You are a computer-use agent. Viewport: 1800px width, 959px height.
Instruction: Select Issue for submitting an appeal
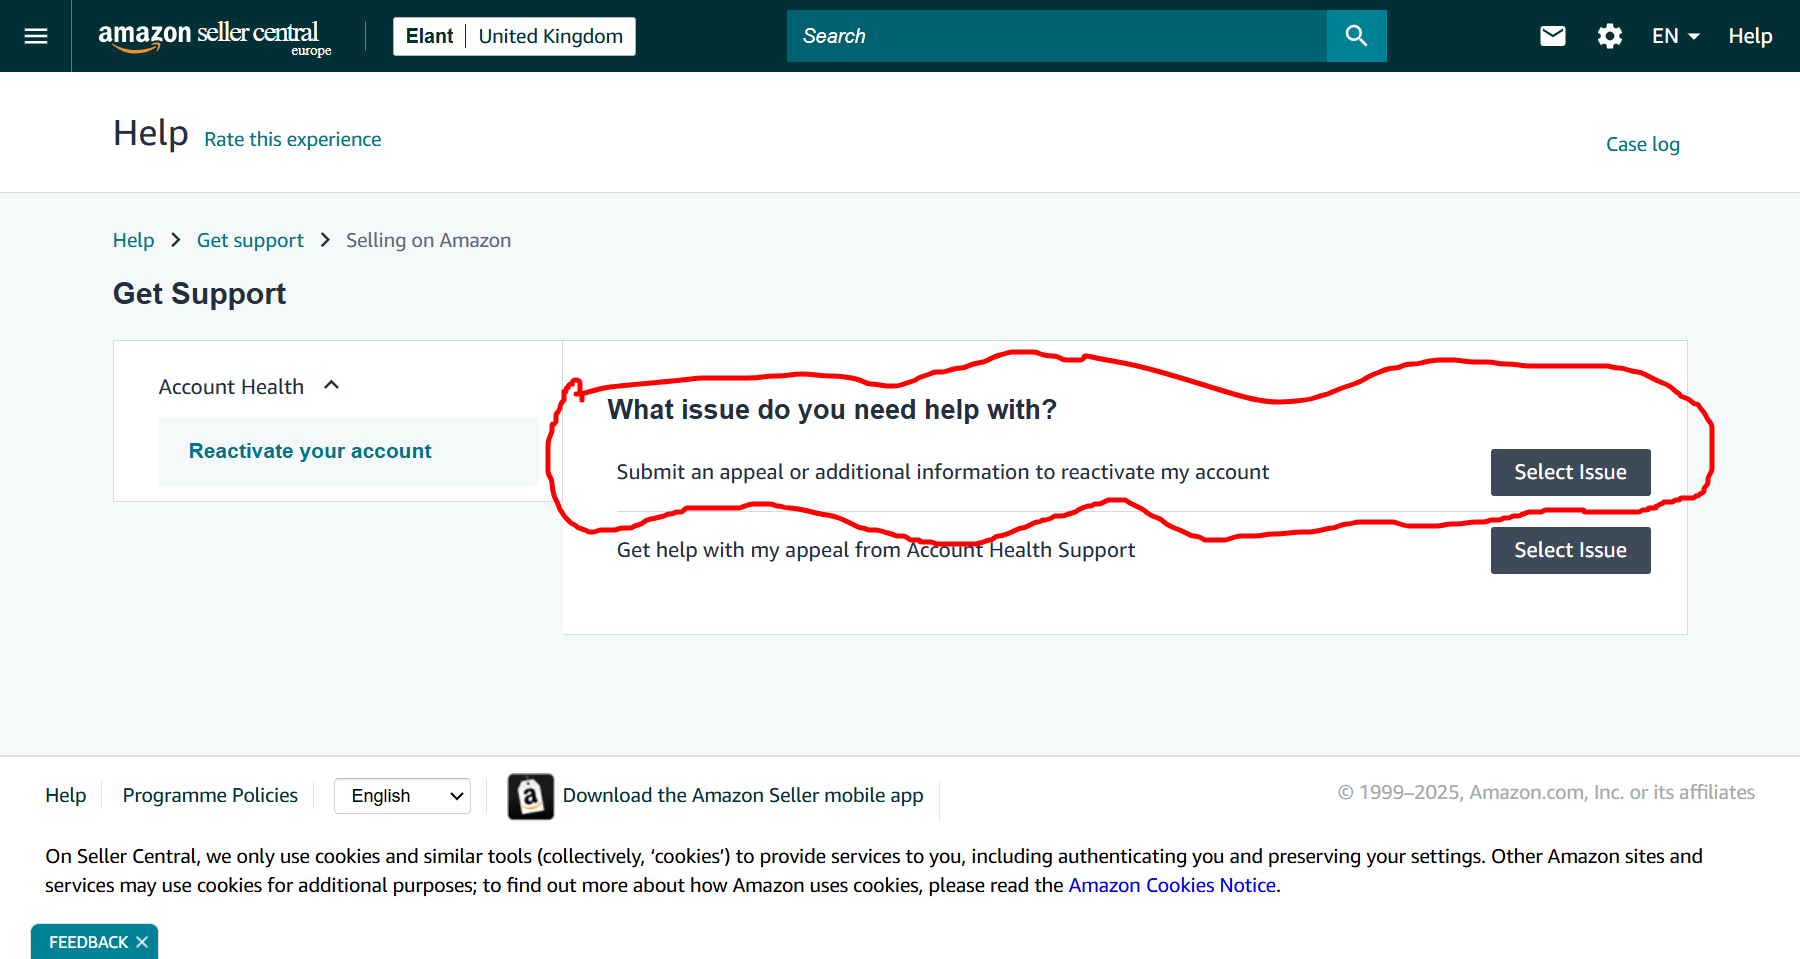1570,472
